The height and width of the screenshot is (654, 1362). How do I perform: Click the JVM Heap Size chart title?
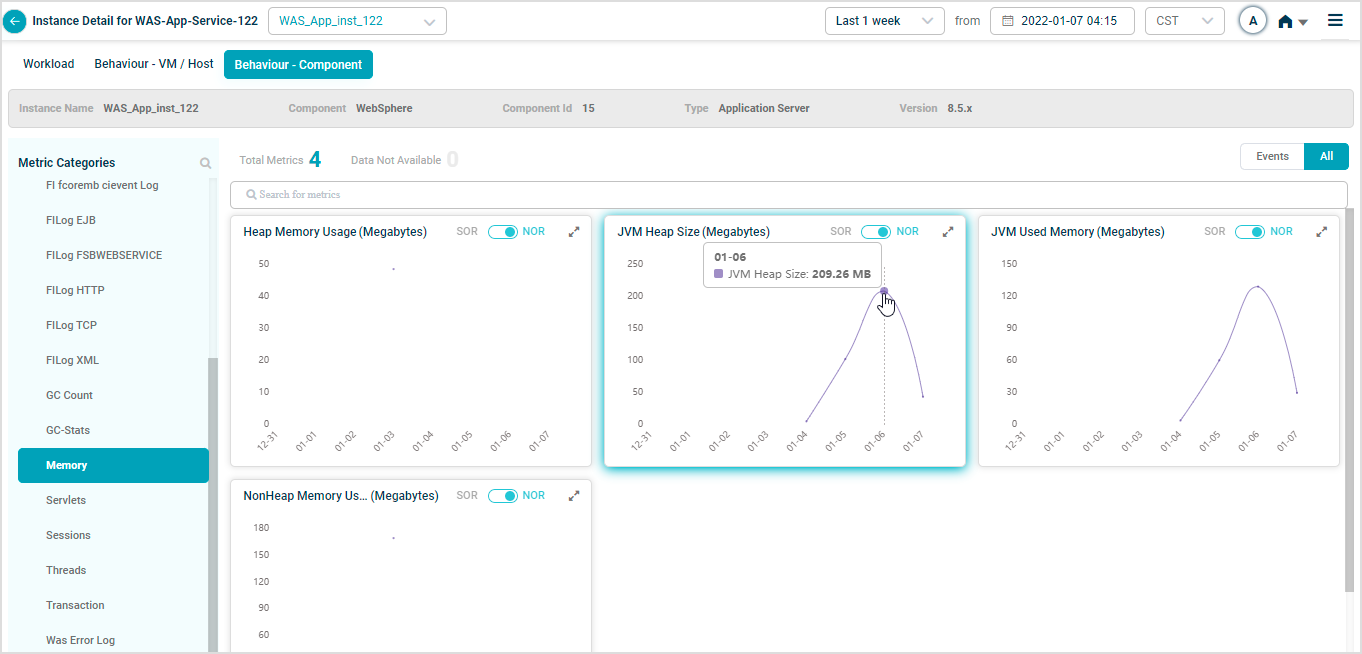[x=694, y=232]
